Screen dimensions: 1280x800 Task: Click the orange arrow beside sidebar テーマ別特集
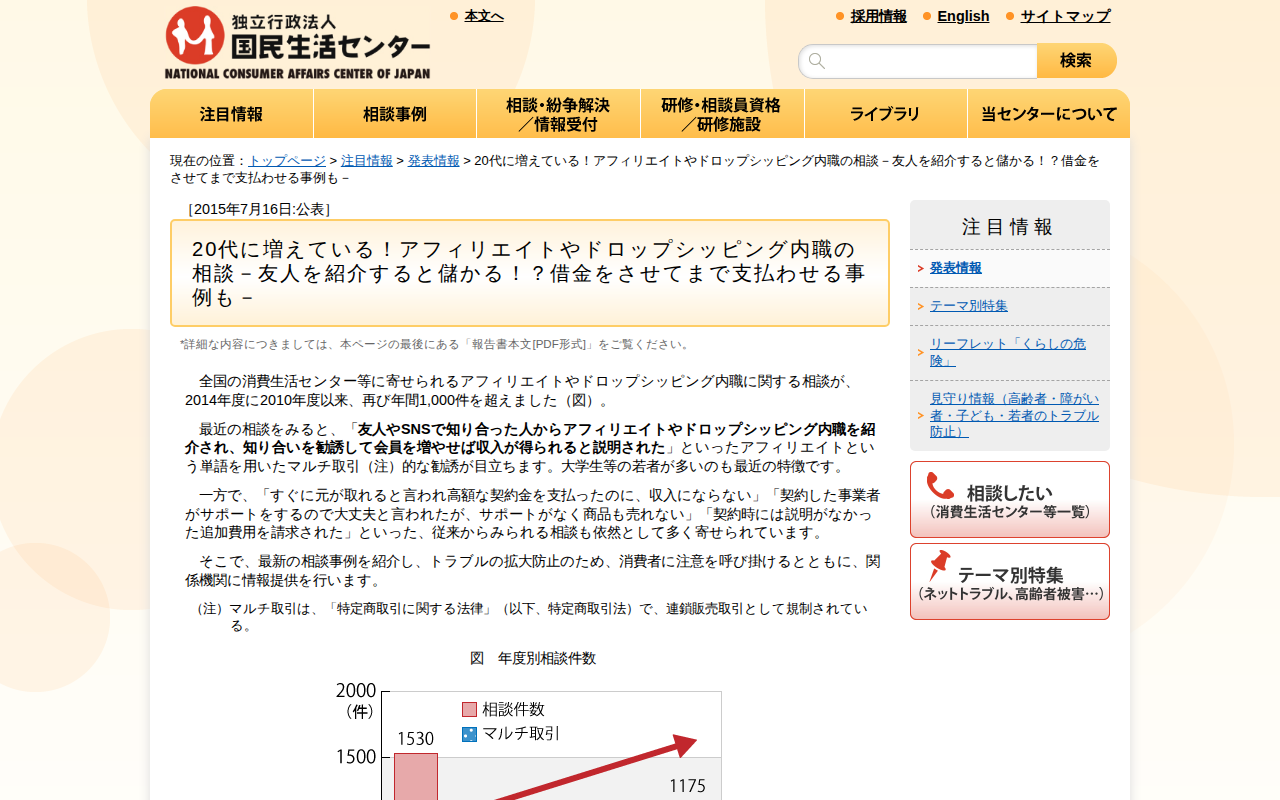coord(920,306)
